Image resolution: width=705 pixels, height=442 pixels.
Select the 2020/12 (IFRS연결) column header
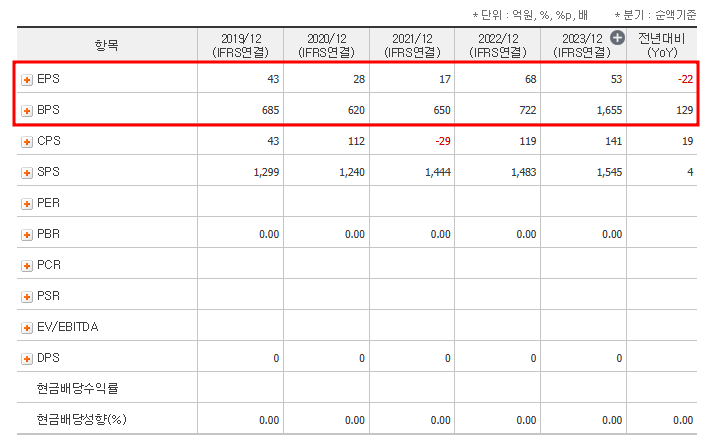click(x=326, y=45)
